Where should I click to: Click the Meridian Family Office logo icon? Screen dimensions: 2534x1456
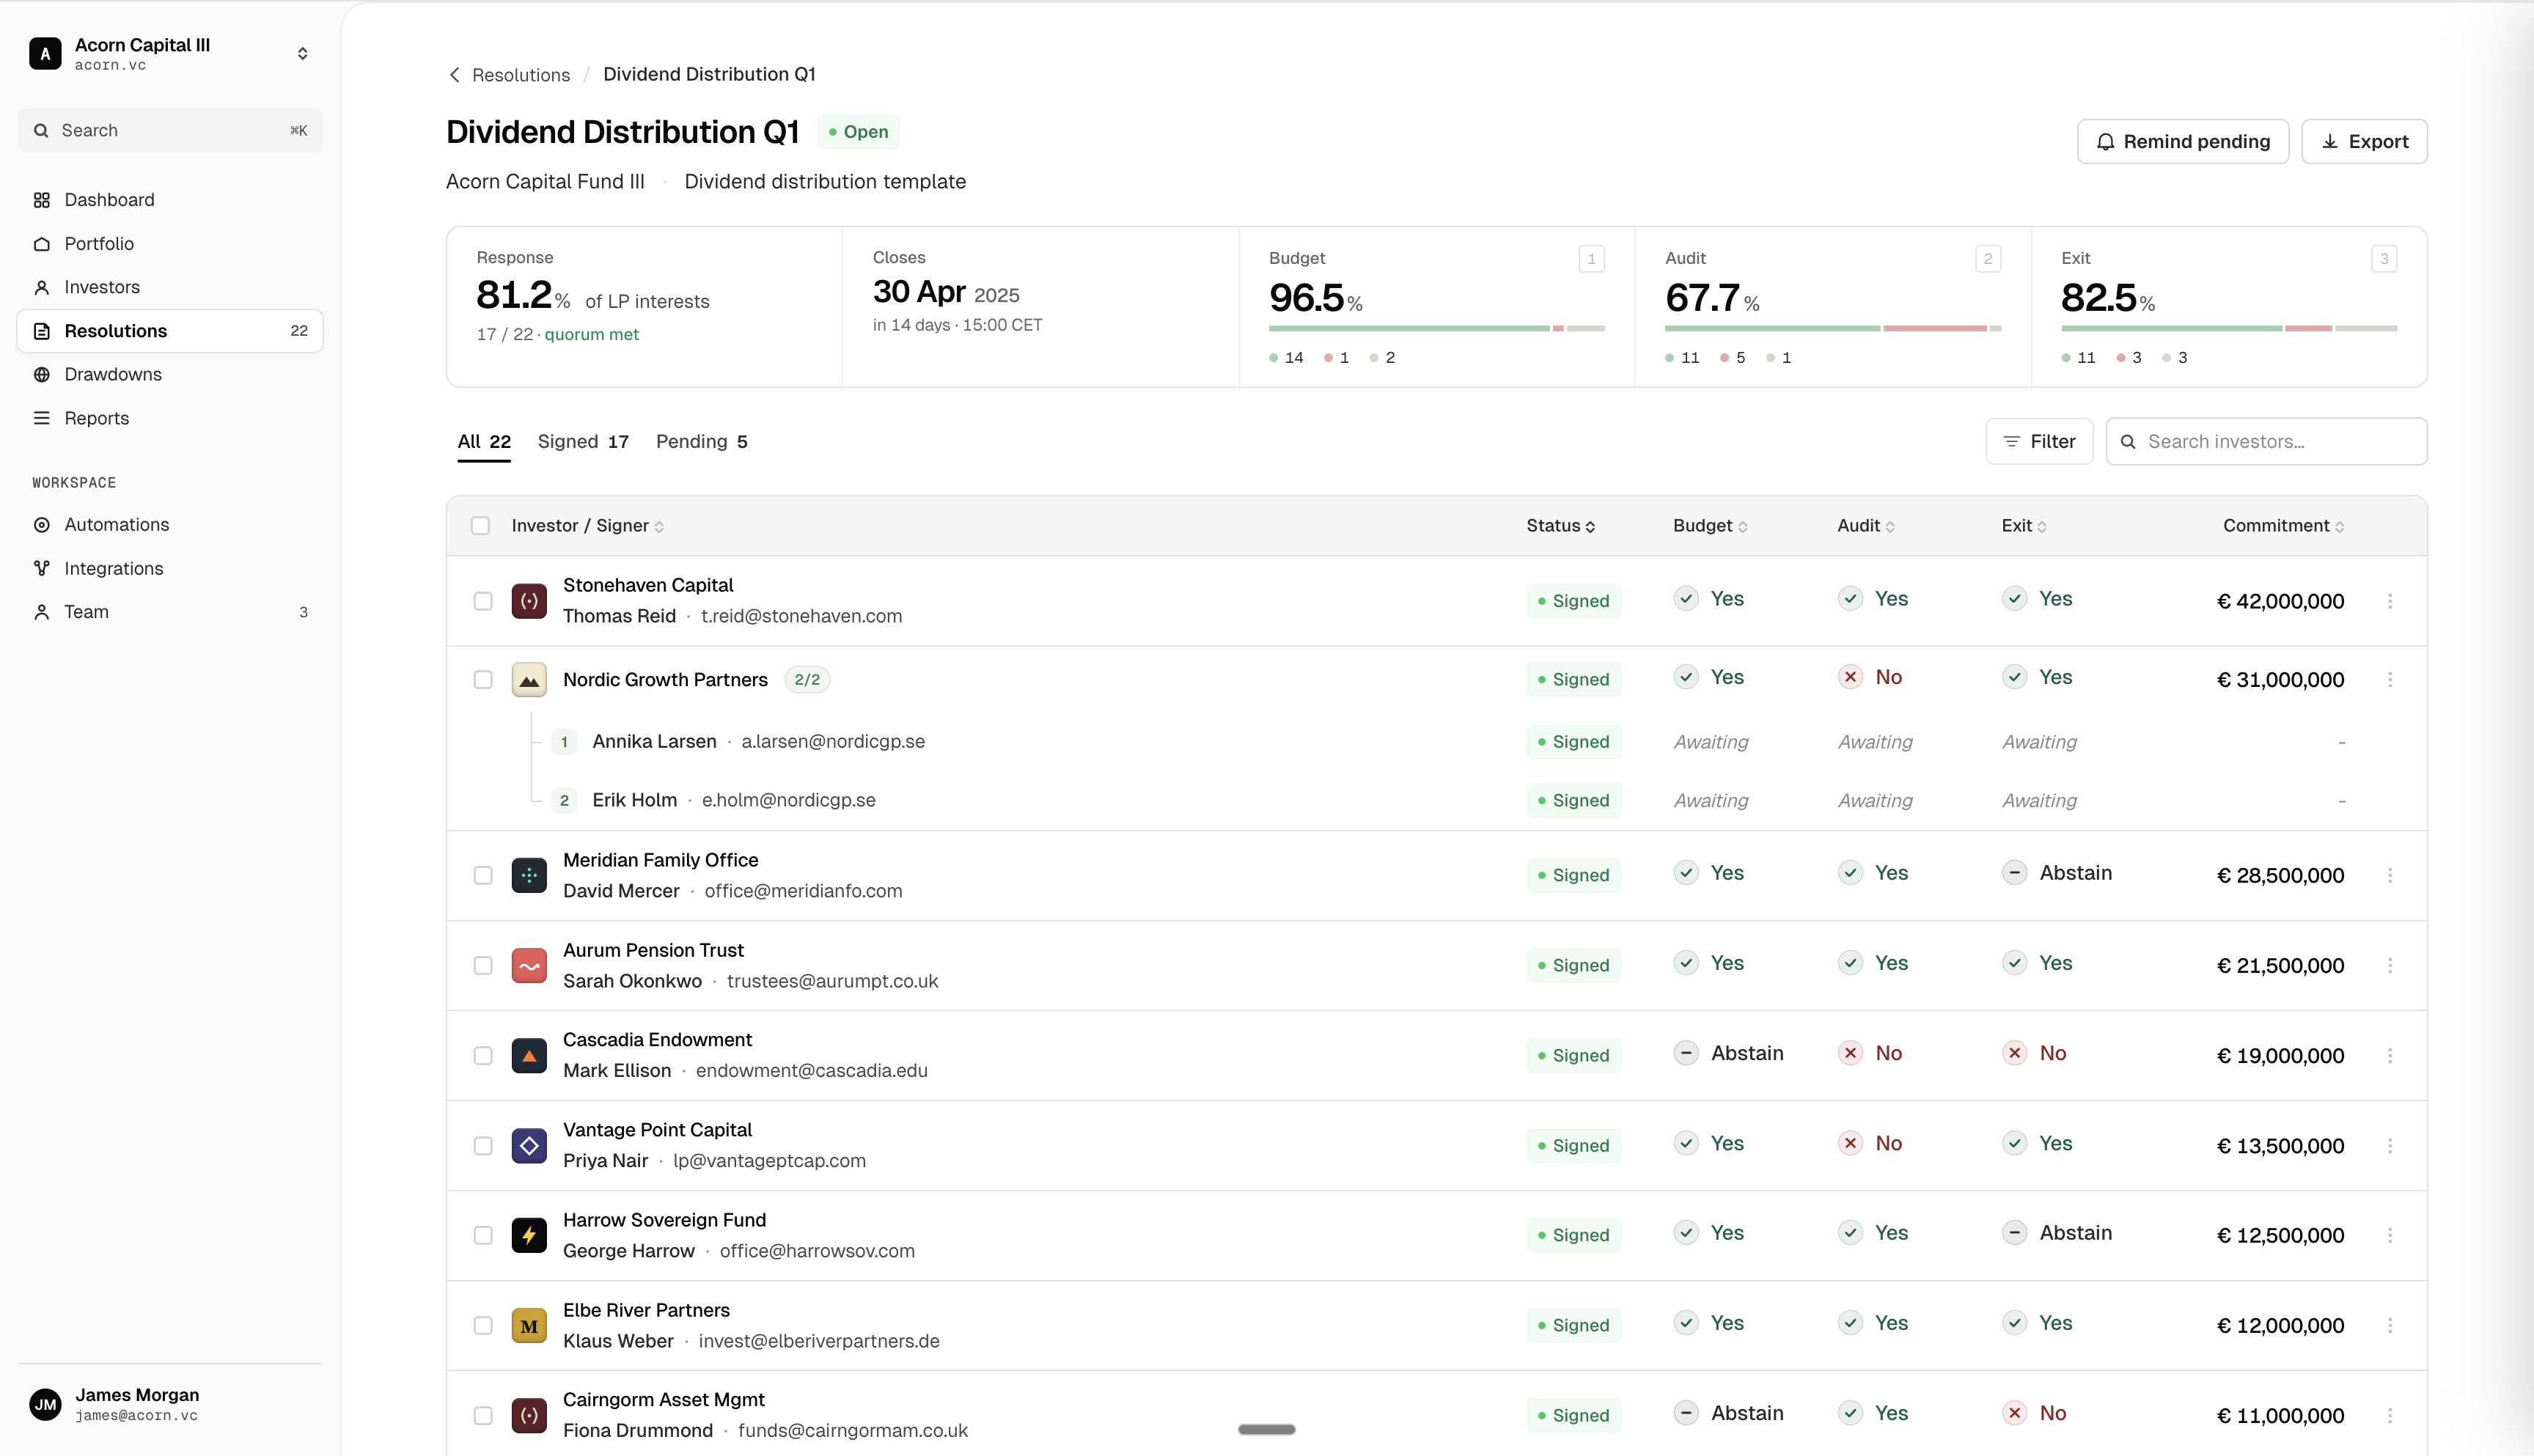(529, 875)
